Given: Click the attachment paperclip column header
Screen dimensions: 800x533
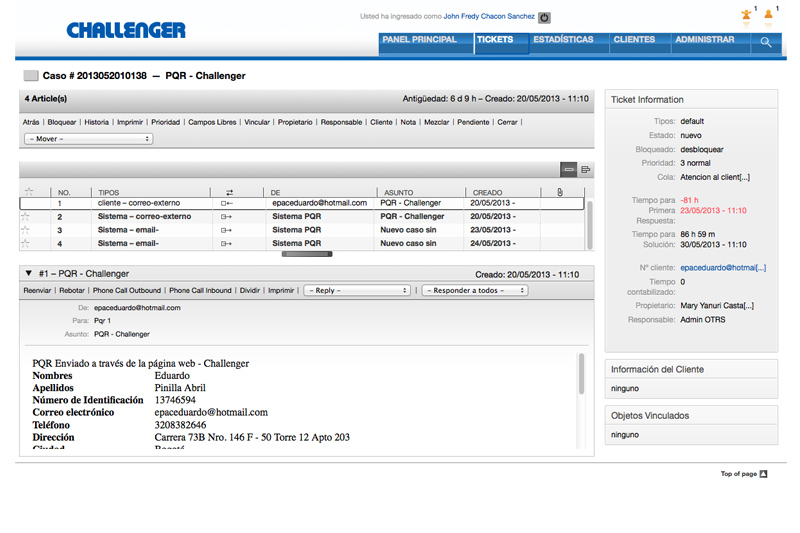Looking at the screenshot, I should (560, 192).
